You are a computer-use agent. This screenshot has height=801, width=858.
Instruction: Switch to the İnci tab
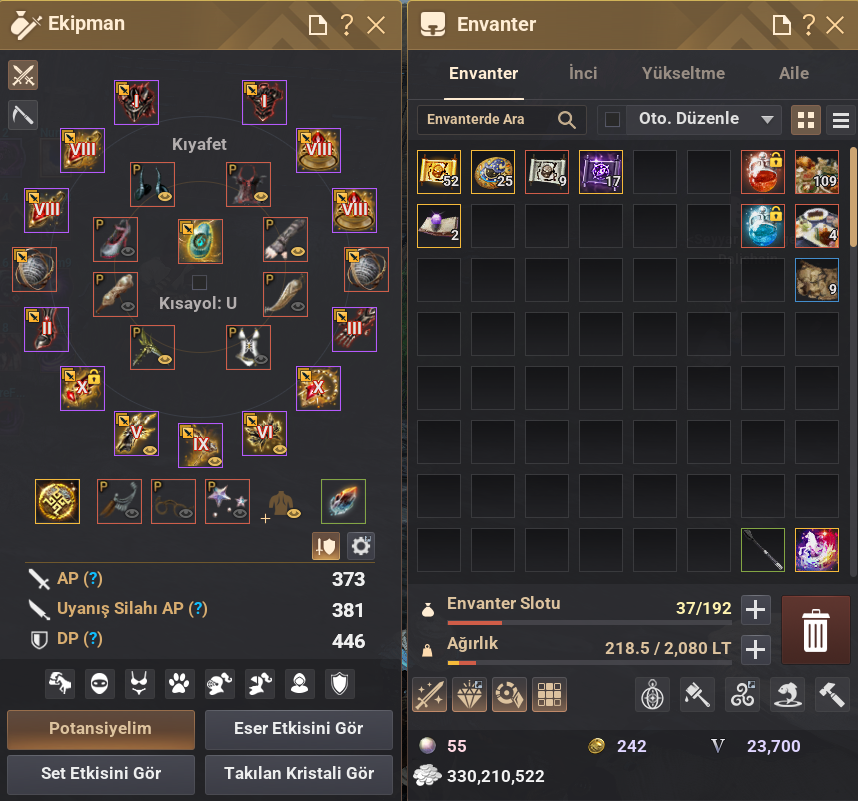click(x=583, y=73)
